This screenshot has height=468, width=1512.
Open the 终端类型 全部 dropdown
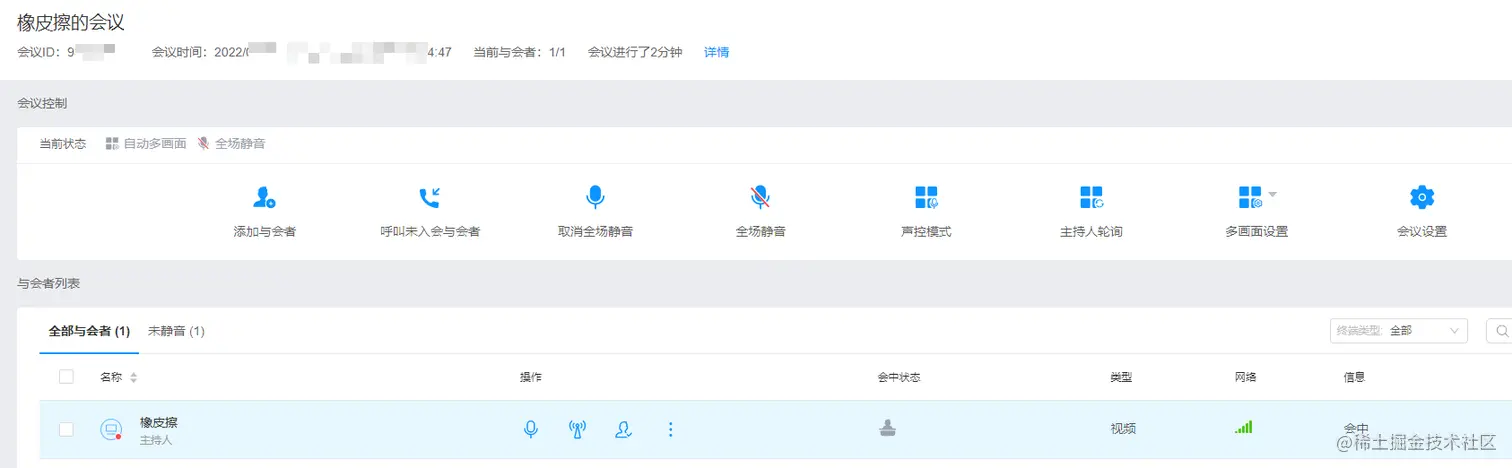coord(1399,331)
